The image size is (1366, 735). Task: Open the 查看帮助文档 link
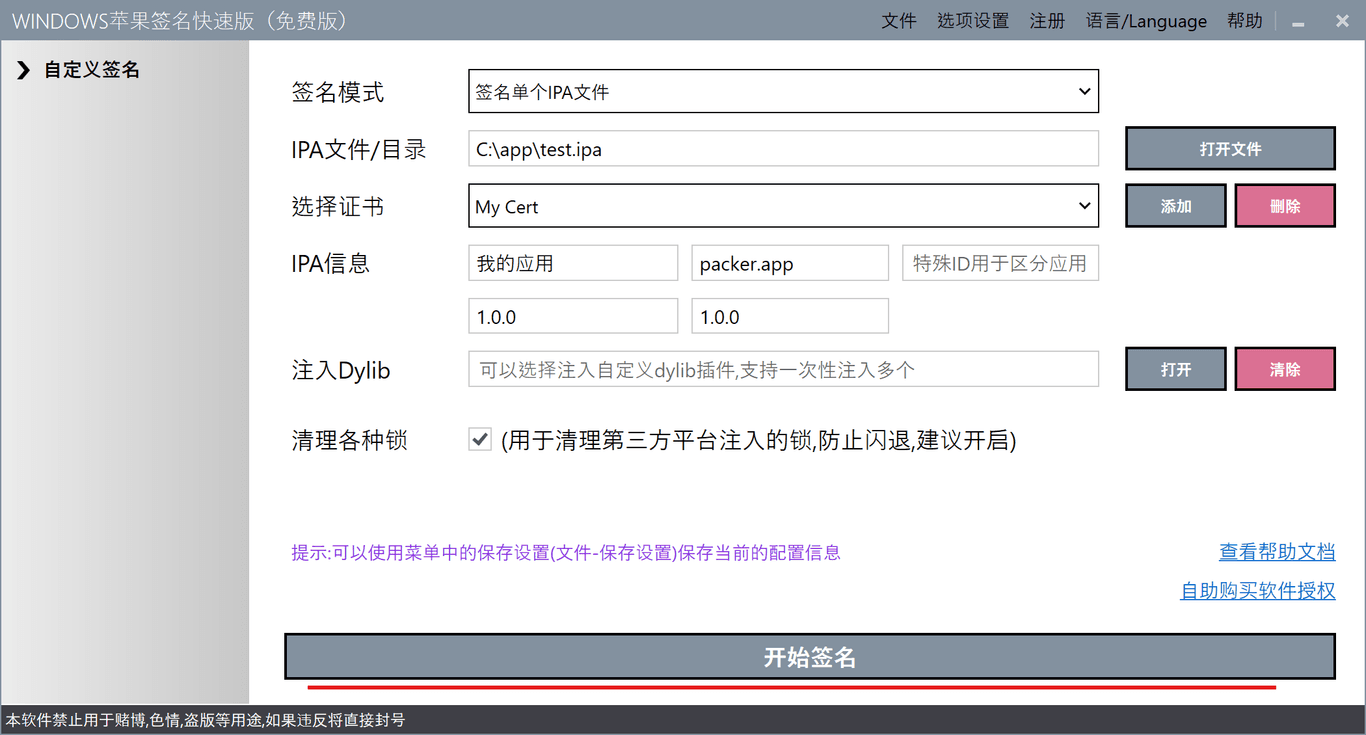(x=1276, y=552)
